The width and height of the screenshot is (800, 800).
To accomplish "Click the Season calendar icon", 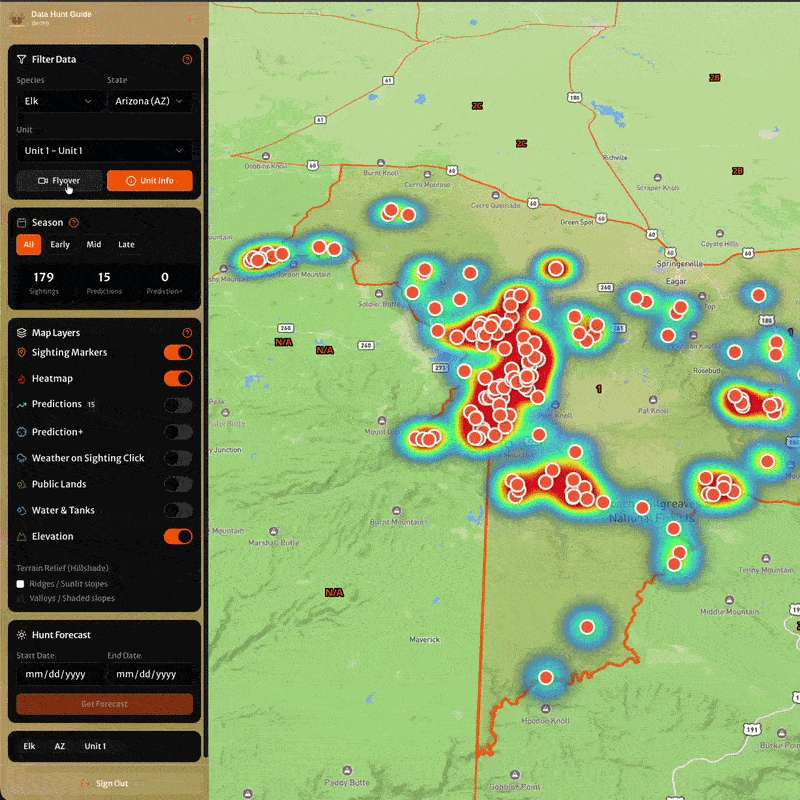I will pos(22,223).
